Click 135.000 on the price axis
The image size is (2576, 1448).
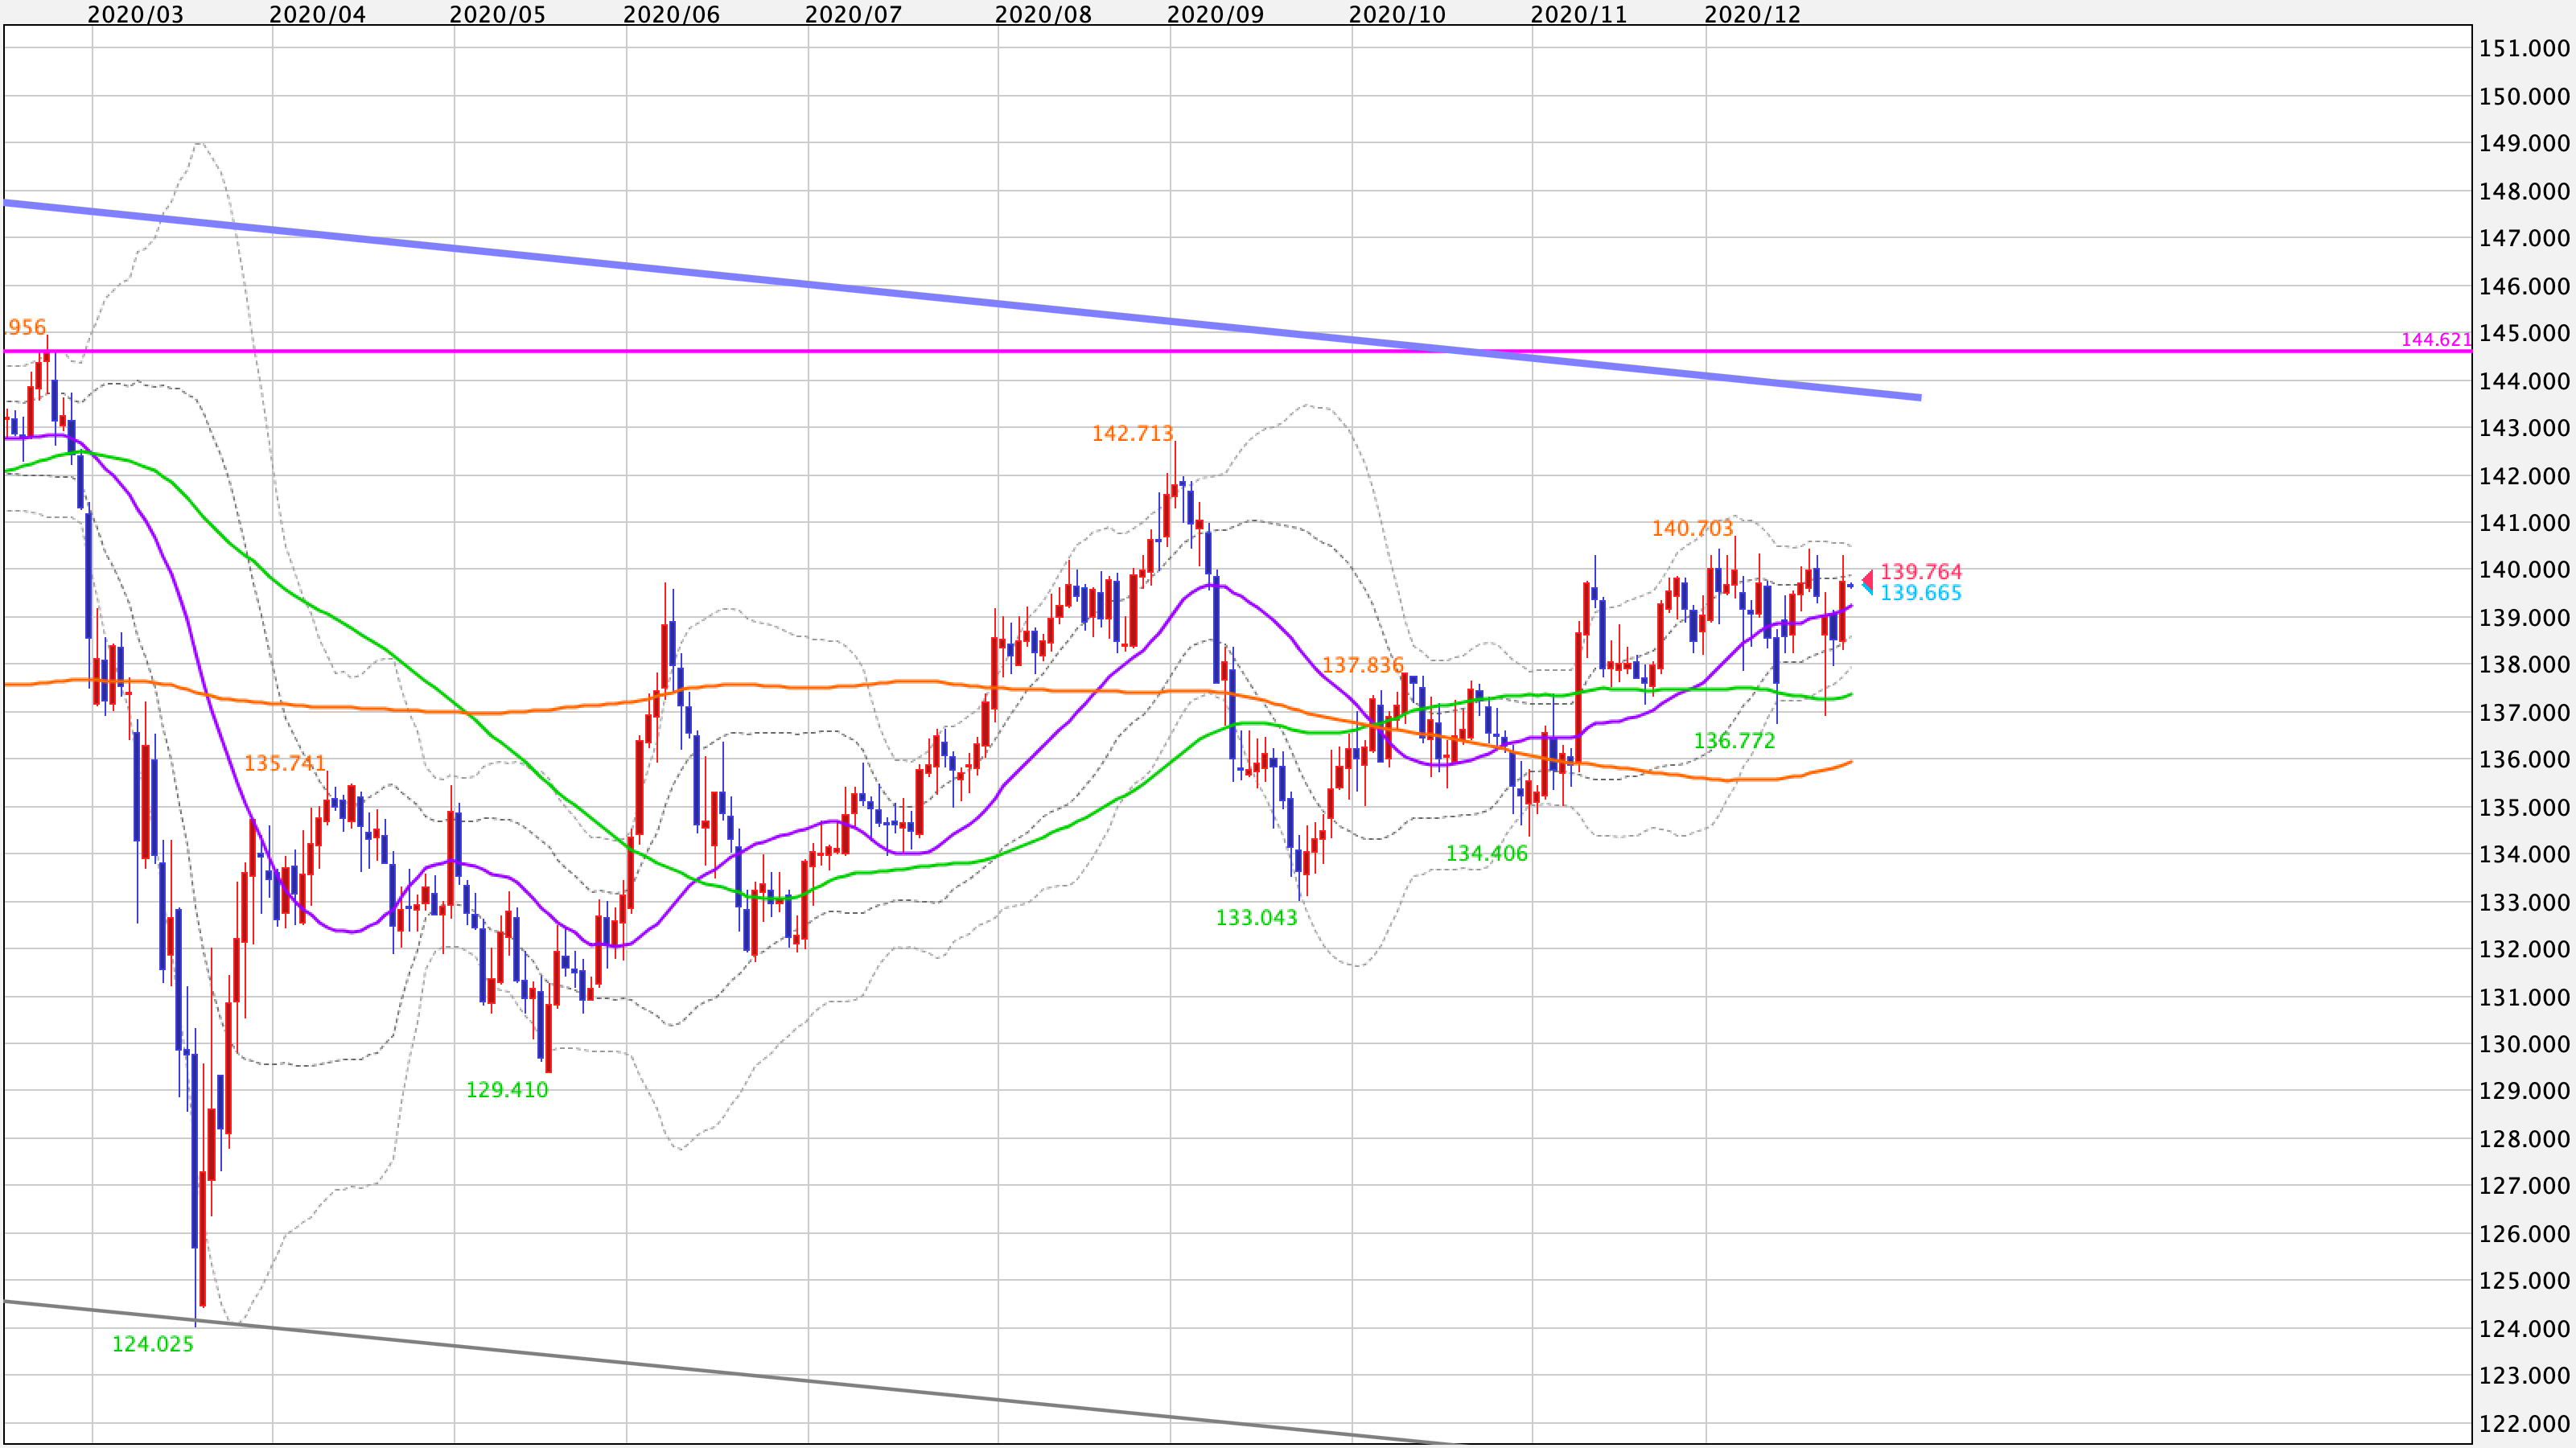(x=2524, y=807)
